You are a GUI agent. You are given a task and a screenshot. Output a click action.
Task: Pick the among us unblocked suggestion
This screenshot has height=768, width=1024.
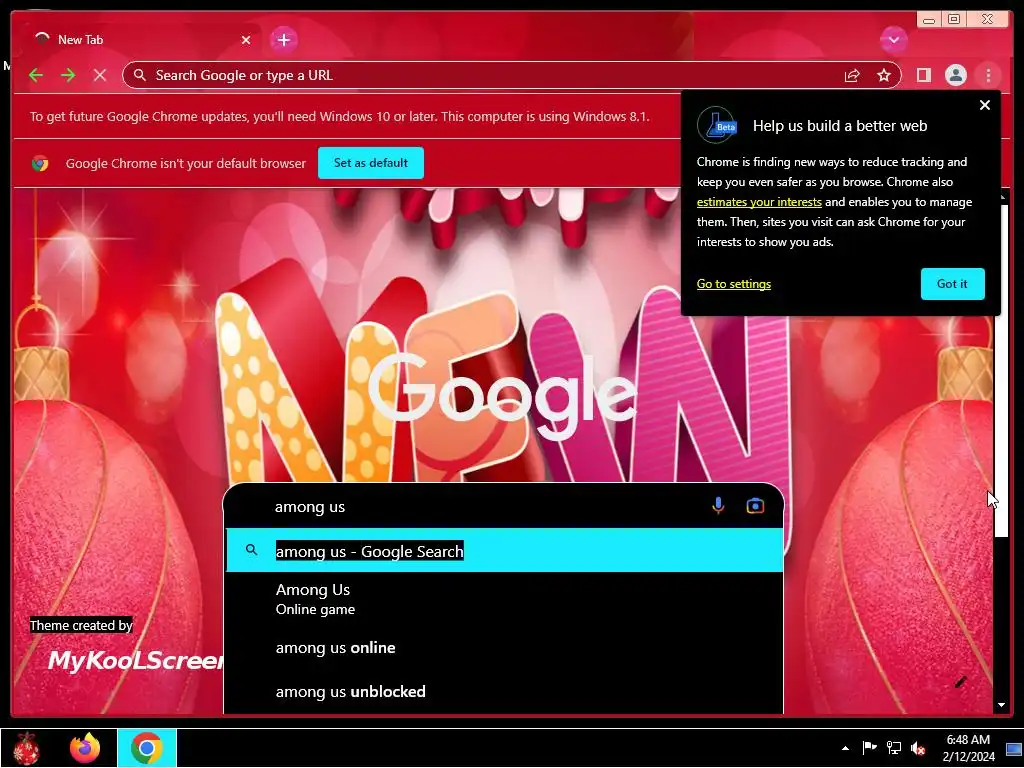coord(504,692)
